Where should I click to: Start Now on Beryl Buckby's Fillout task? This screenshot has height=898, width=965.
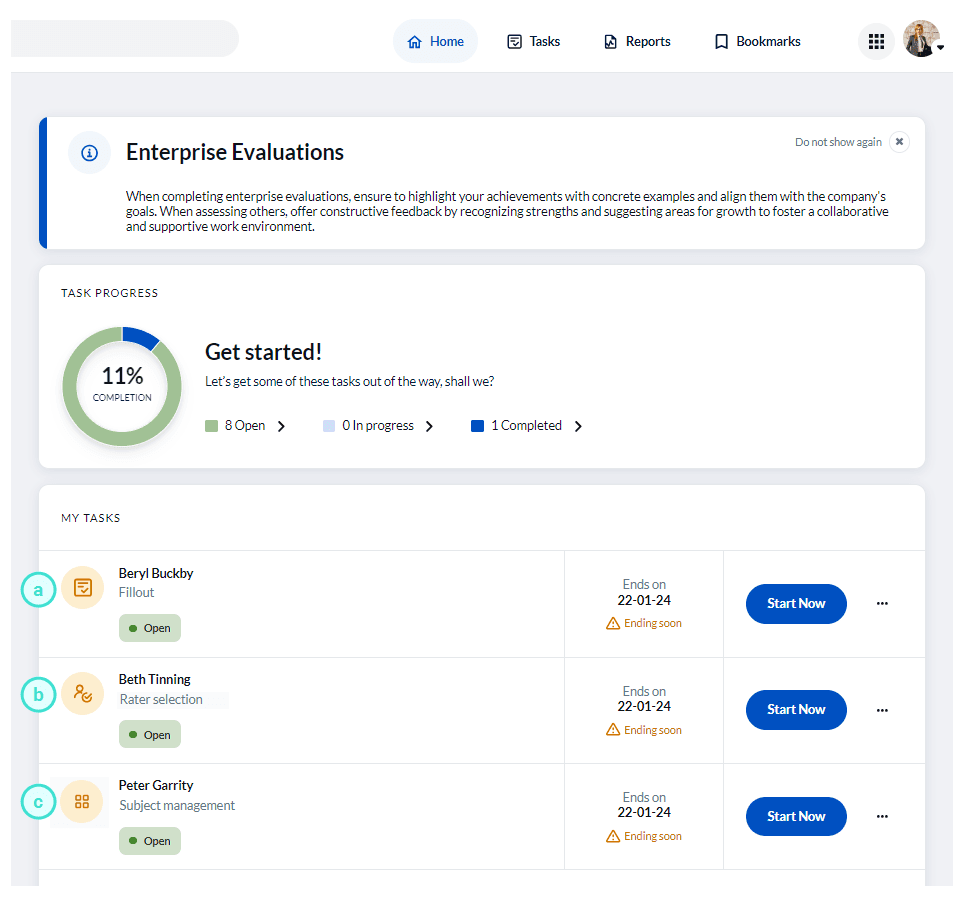click(796, 604)
